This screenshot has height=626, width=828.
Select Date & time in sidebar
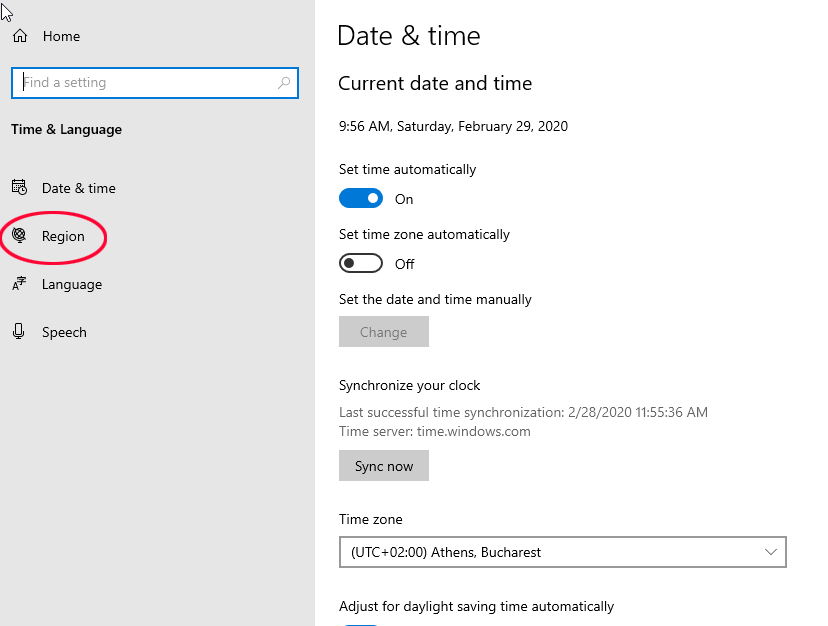click(79, 189)
